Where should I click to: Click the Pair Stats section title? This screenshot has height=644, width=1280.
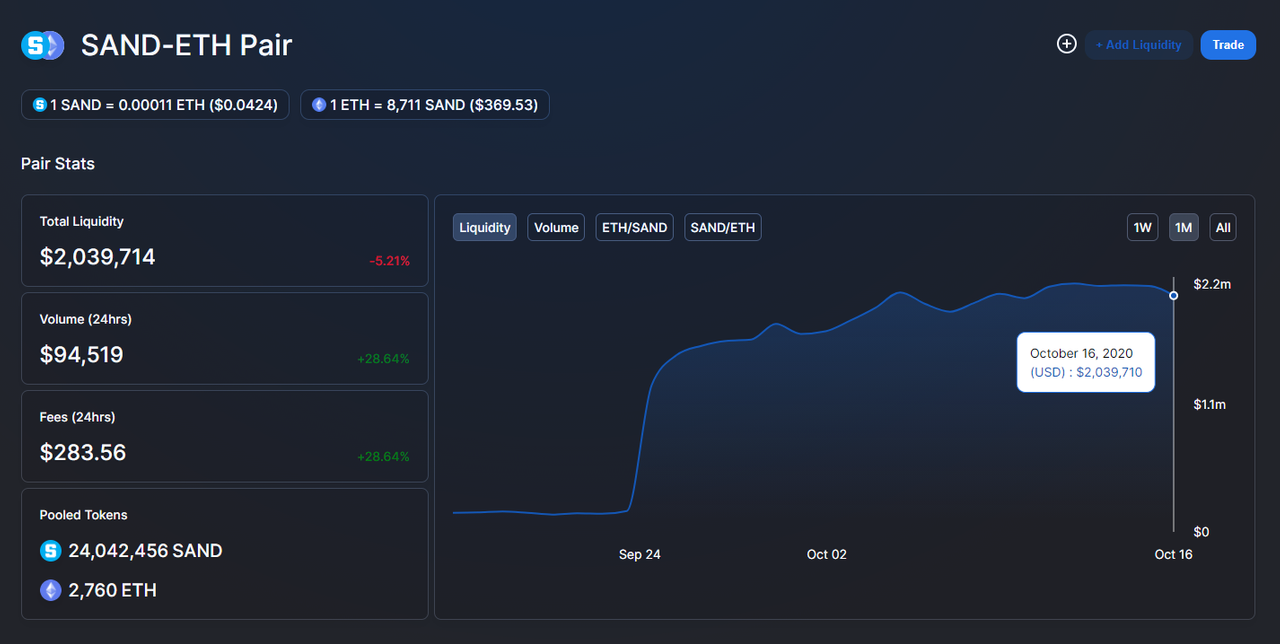tap(58, 163)
